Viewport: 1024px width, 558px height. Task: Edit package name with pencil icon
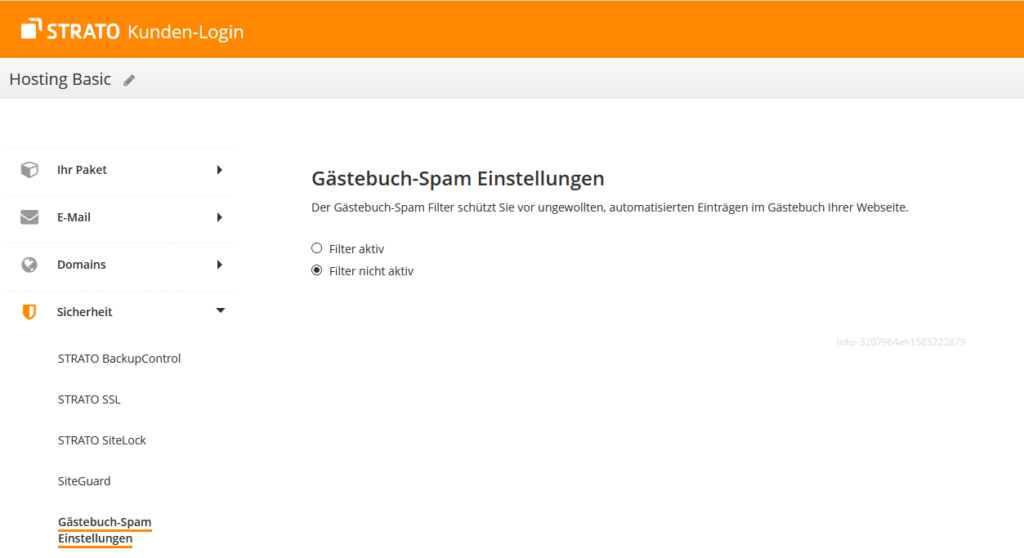[x=129, y=80]
